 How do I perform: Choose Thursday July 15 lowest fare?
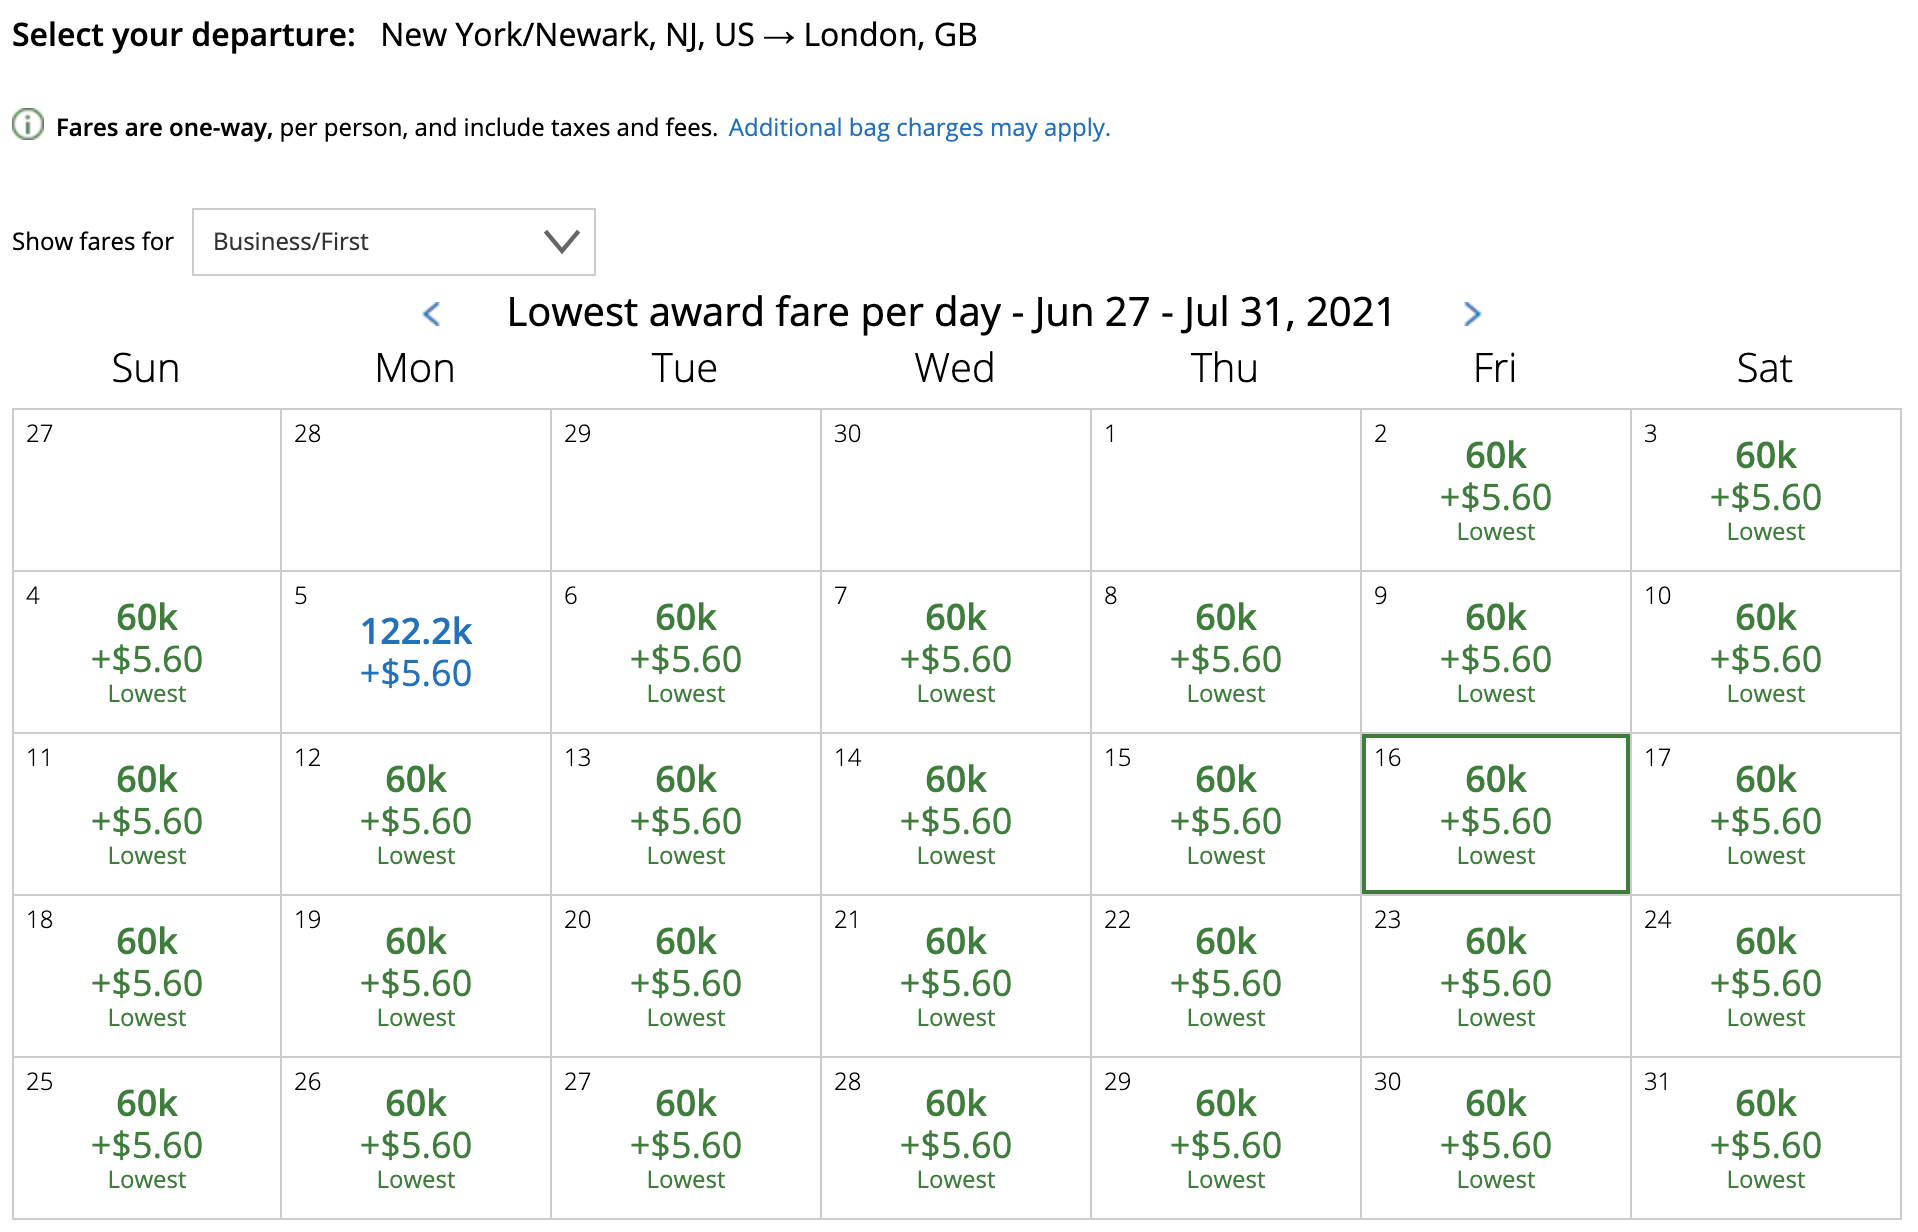(1225, 814)
